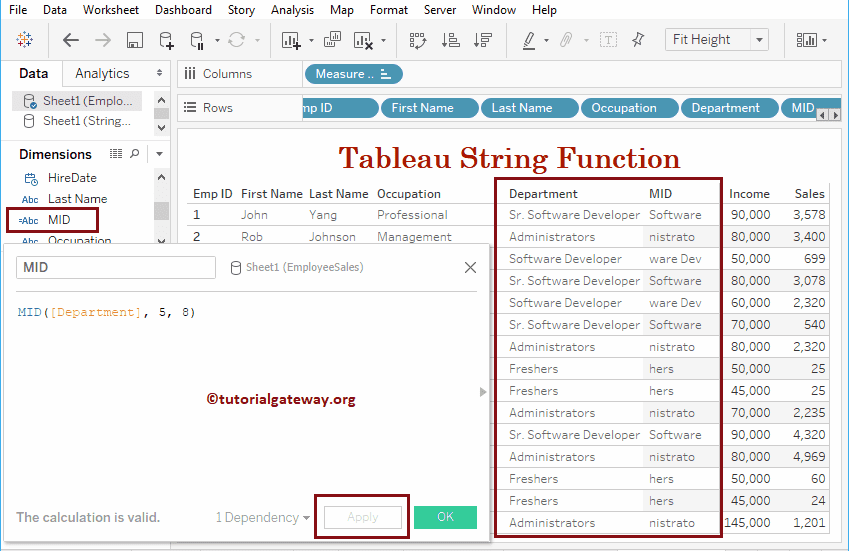Click the fix axes pin icon
Screen dimensions: 849x551
[x=638, y=39]
